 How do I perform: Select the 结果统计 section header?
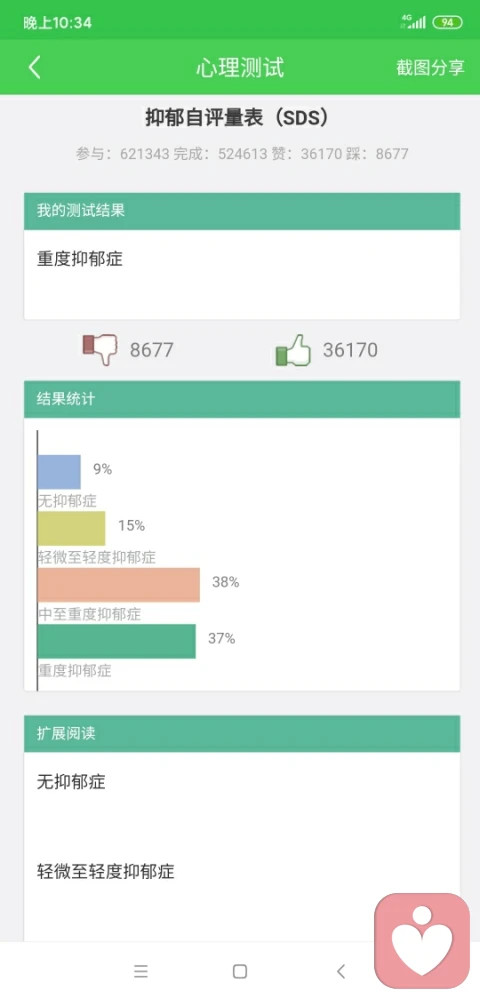click(242, 399)
